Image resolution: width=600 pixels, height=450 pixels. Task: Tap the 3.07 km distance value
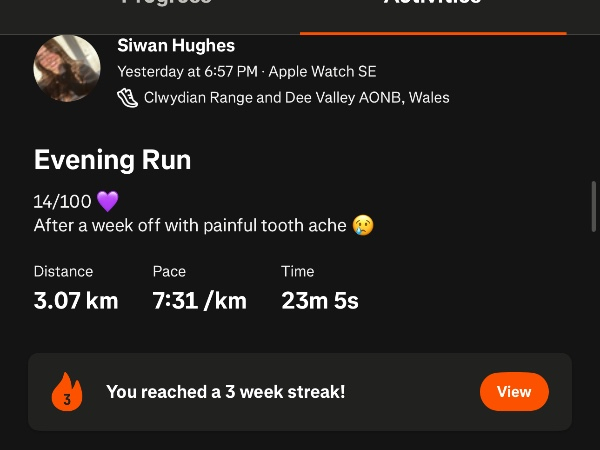tap(76, 300)
